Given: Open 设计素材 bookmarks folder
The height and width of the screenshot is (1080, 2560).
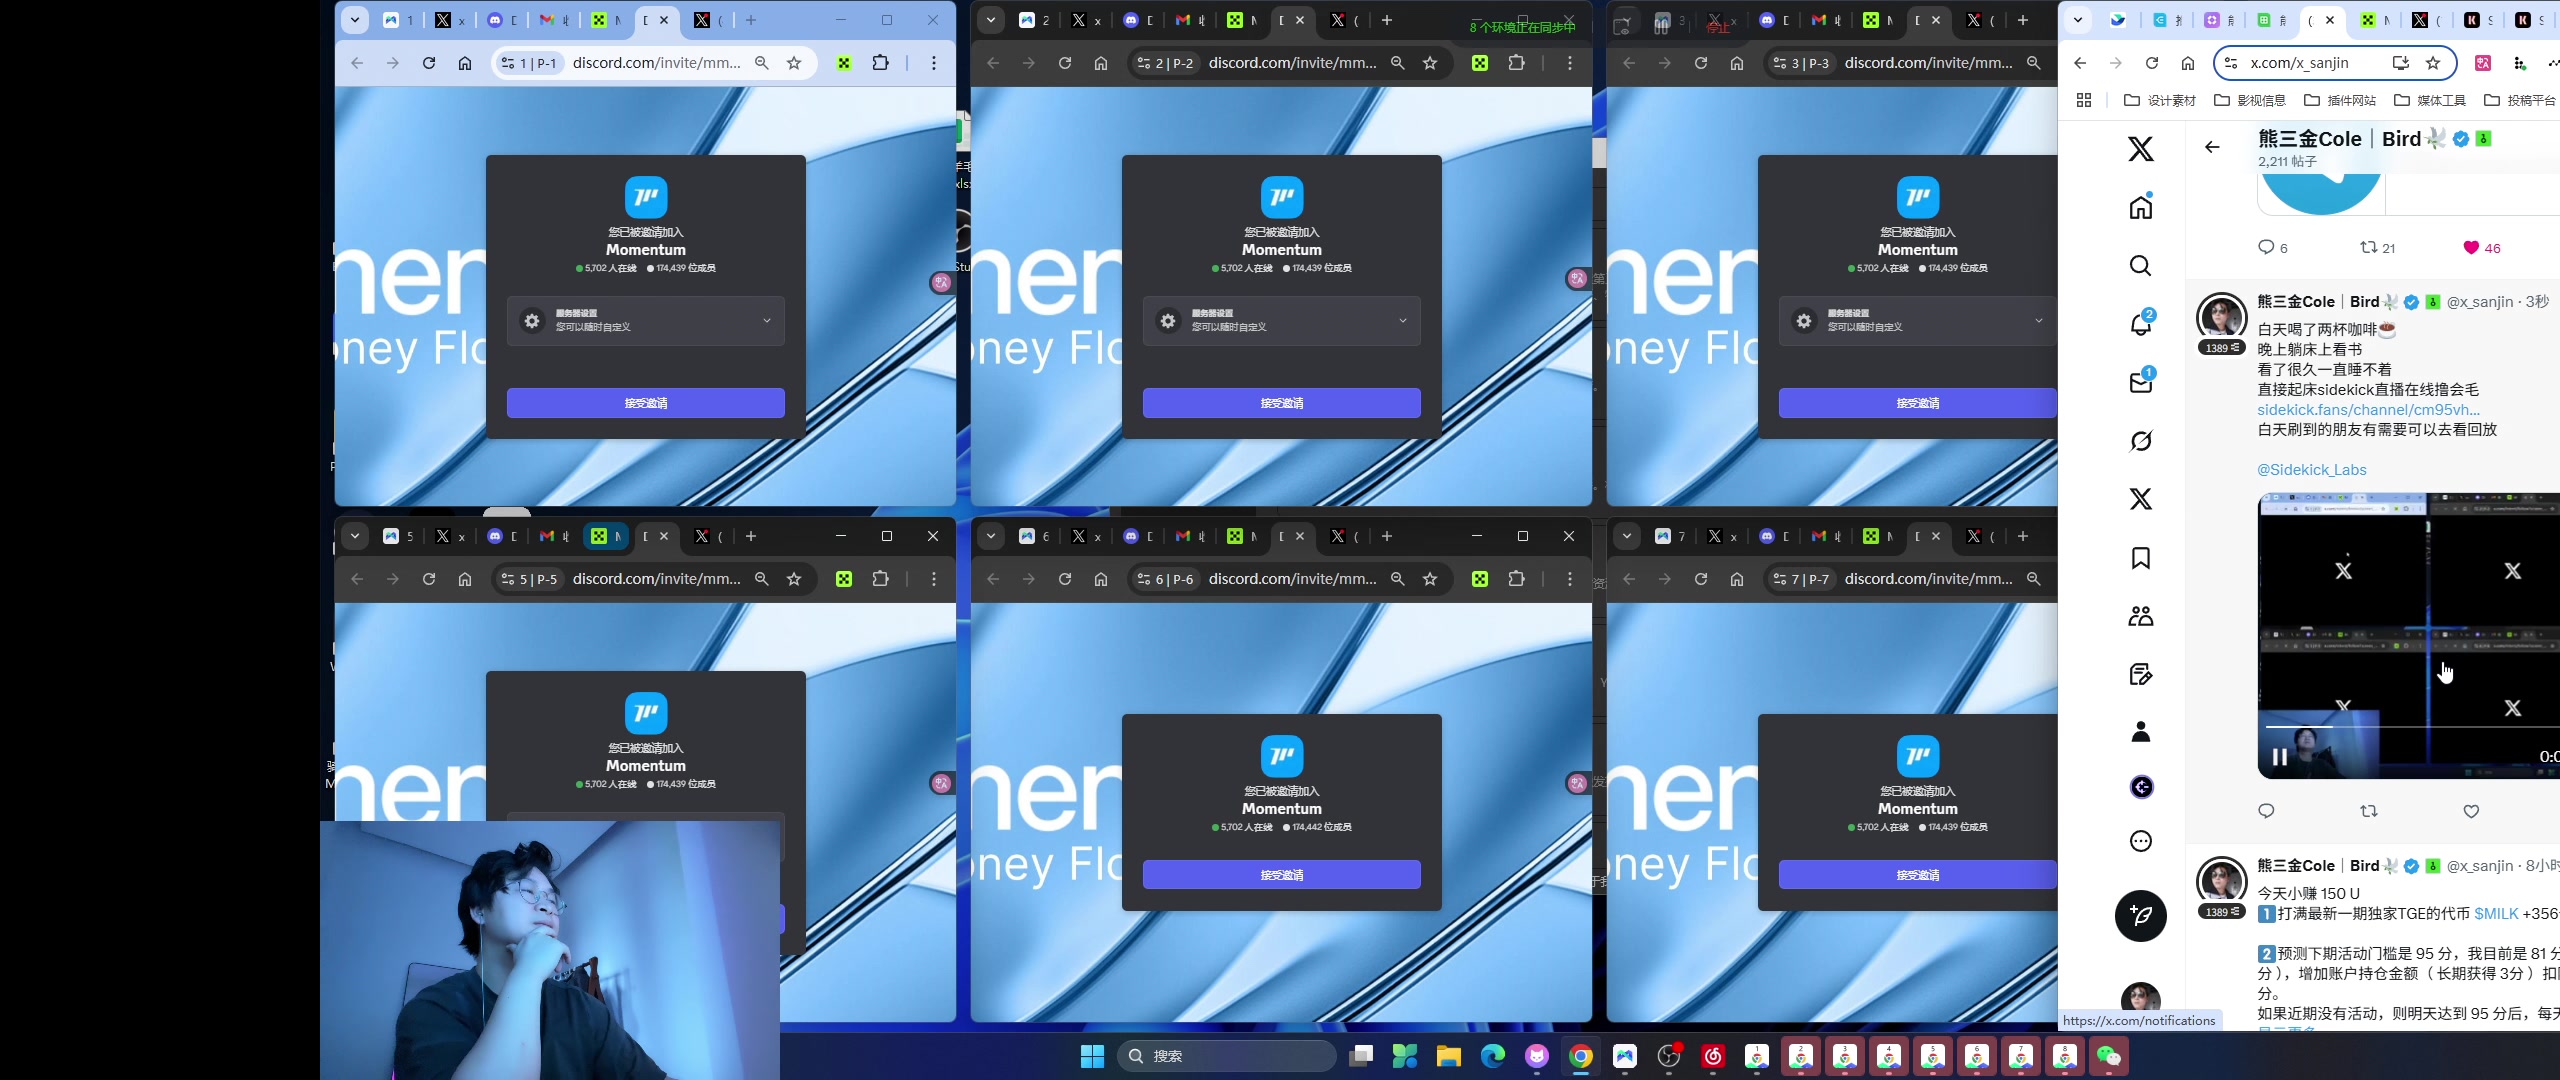Looking at the screenshot, I should 2160,100.
